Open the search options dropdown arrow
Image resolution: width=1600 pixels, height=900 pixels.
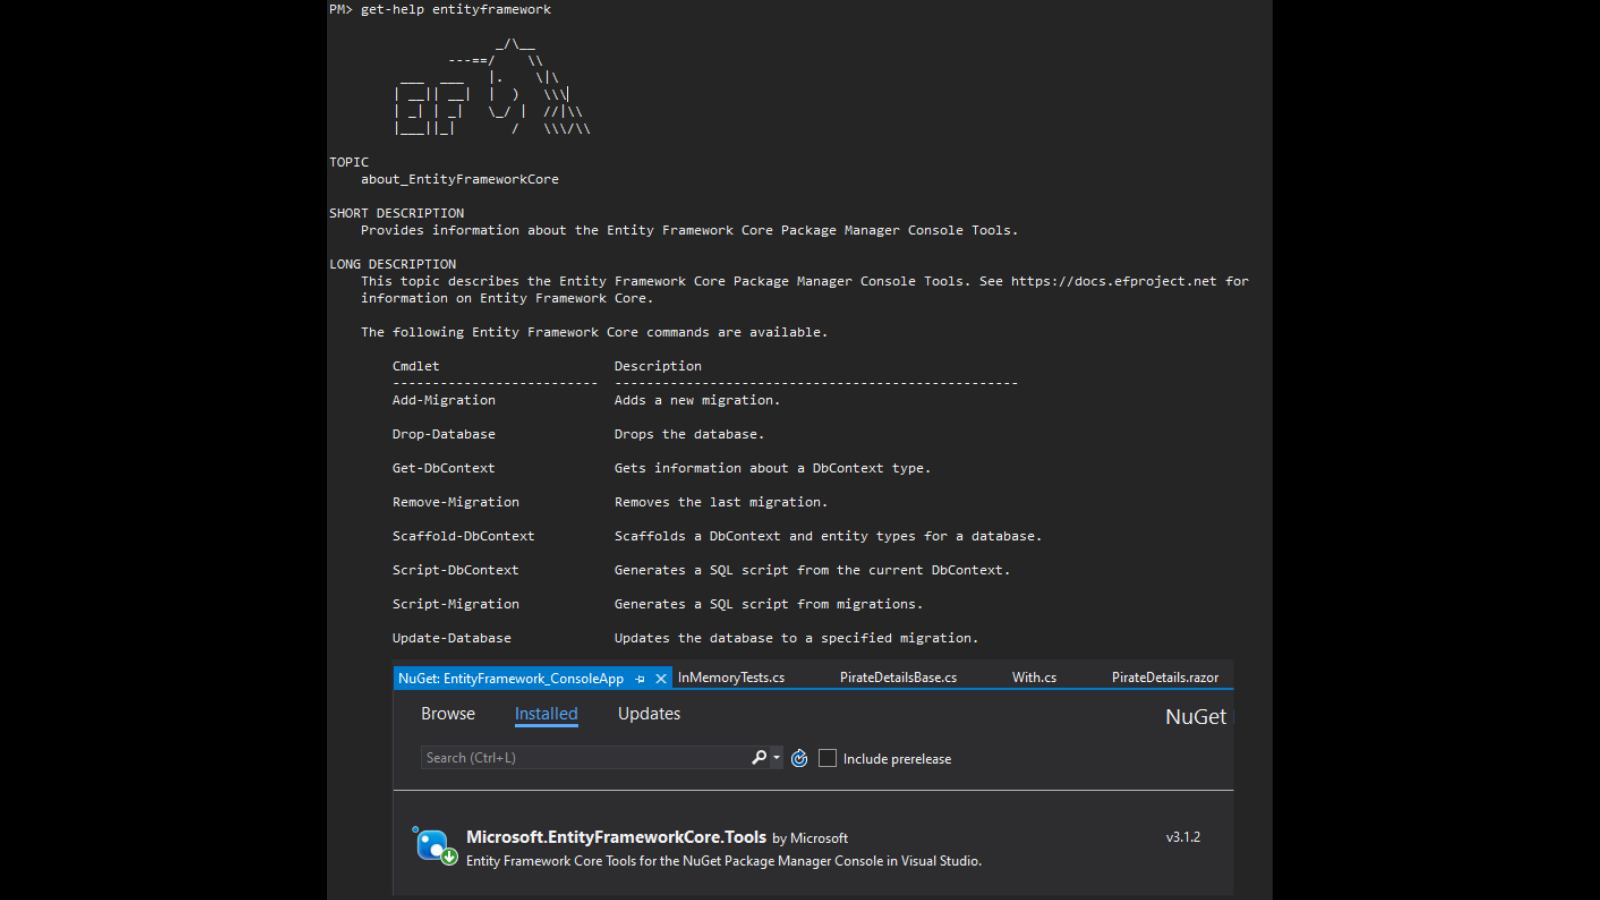pyautogui.click(x=777, y=758)
